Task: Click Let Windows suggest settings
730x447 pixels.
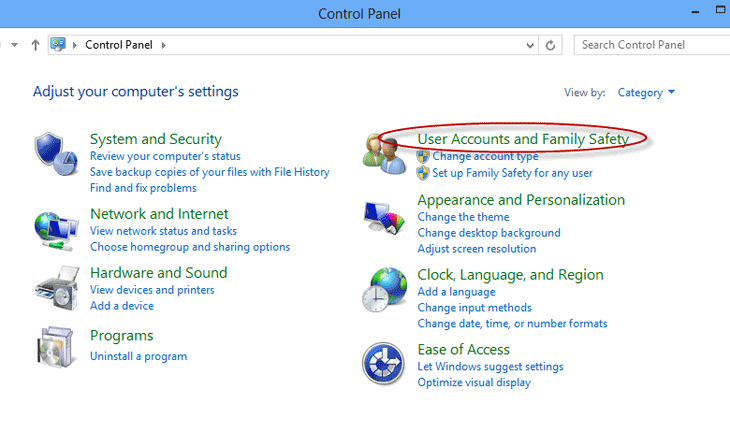Action: coord(490,366)
